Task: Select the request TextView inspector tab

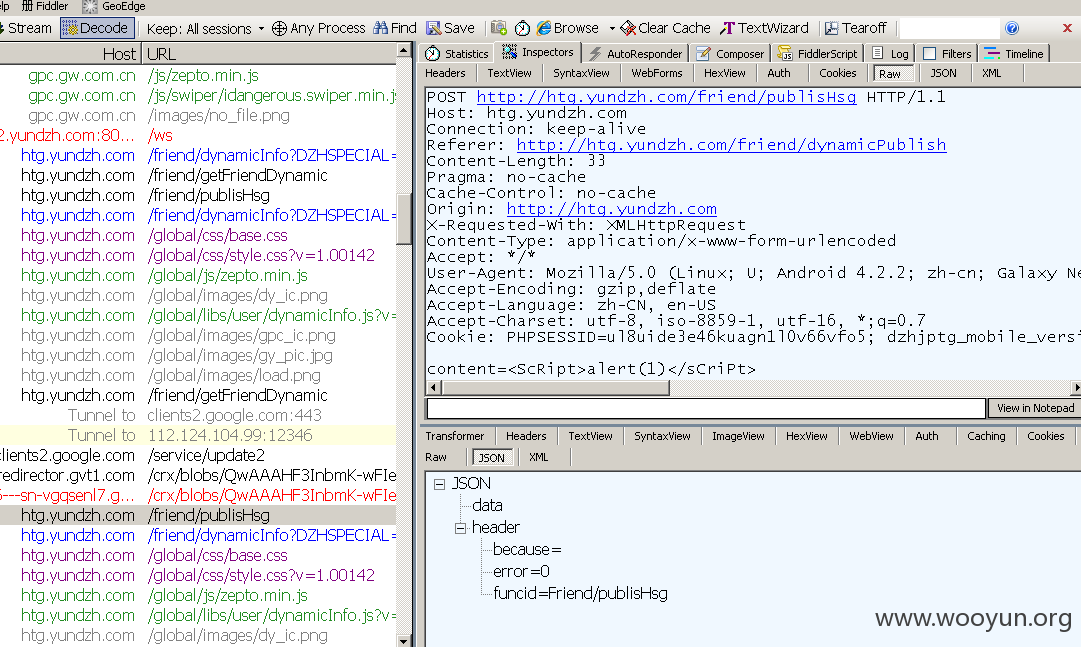Action: (x=509, y=73)
